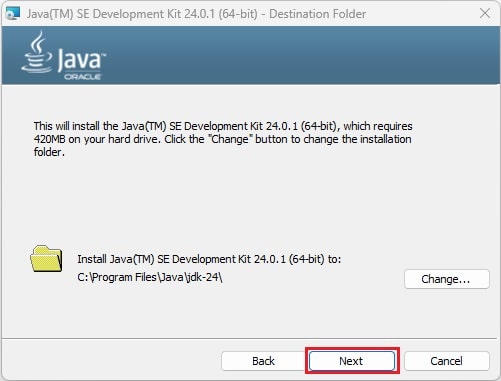
Task: Go back with the Back button
Action: pyautogui.click(x=263, y=361)
